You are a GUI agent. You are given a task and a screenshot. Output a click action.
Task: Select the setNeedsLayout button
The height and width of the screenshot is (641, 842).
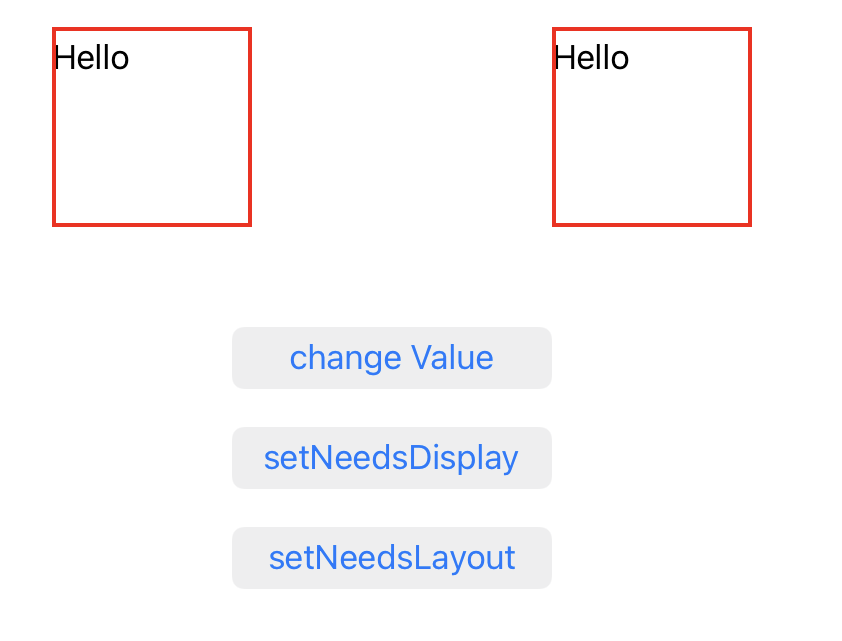tap(391, 558)
